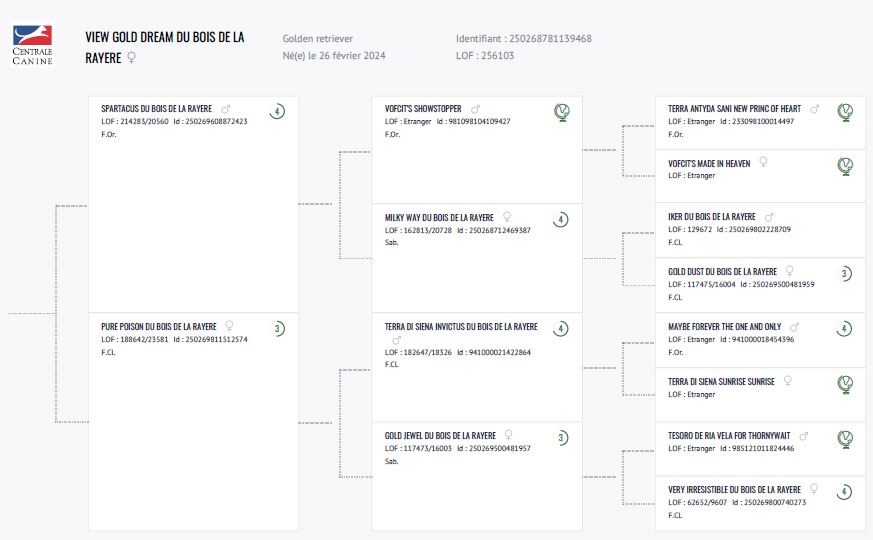Click trophy badge on Vofcit's Showstopper card

562,112
